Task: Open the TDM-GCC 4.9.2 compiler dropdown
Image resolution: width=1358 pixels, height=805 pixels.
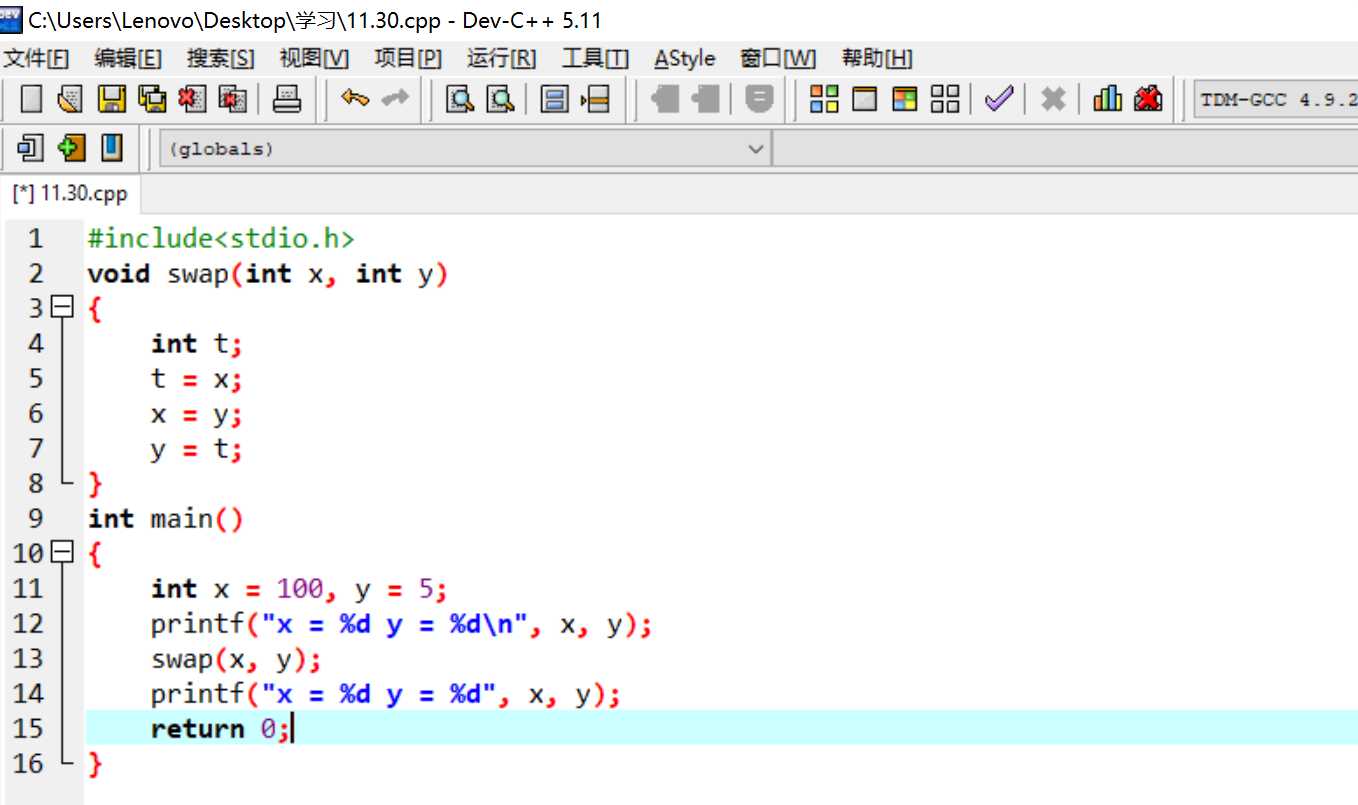Action: point(1276,100)
